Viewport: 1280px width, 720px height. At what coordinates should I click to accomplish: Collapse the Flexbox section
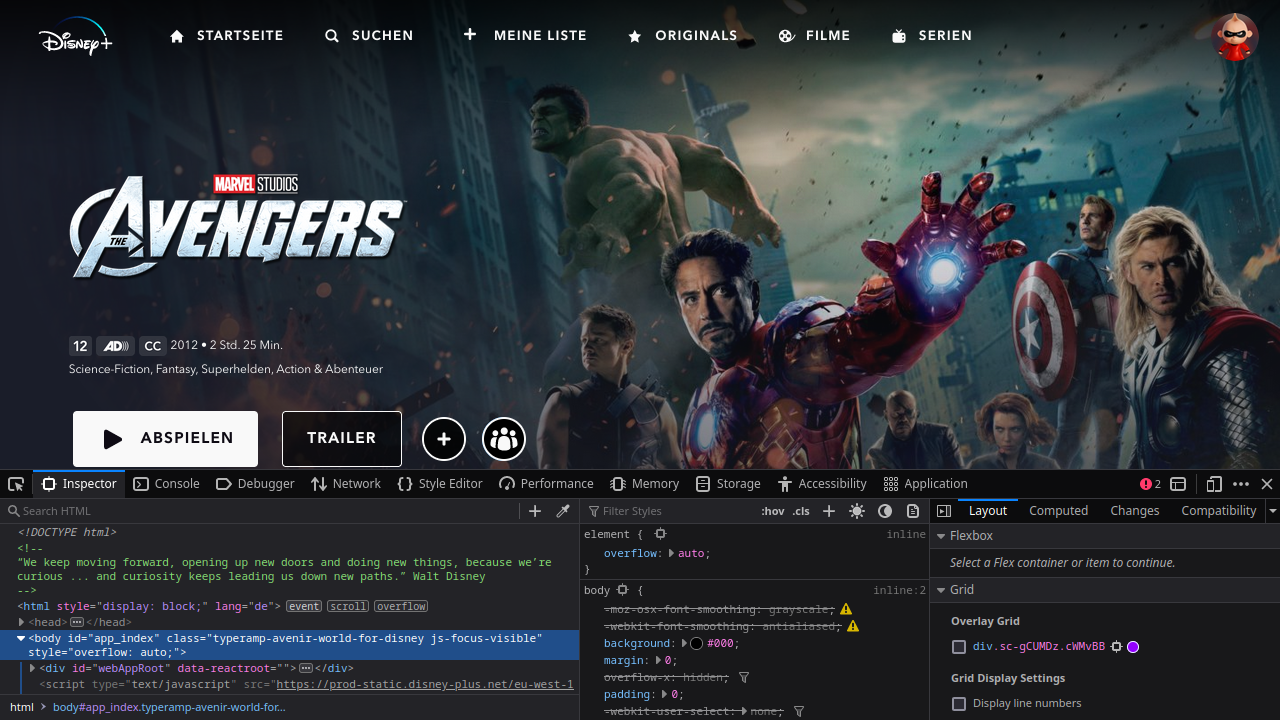point(941,536)
